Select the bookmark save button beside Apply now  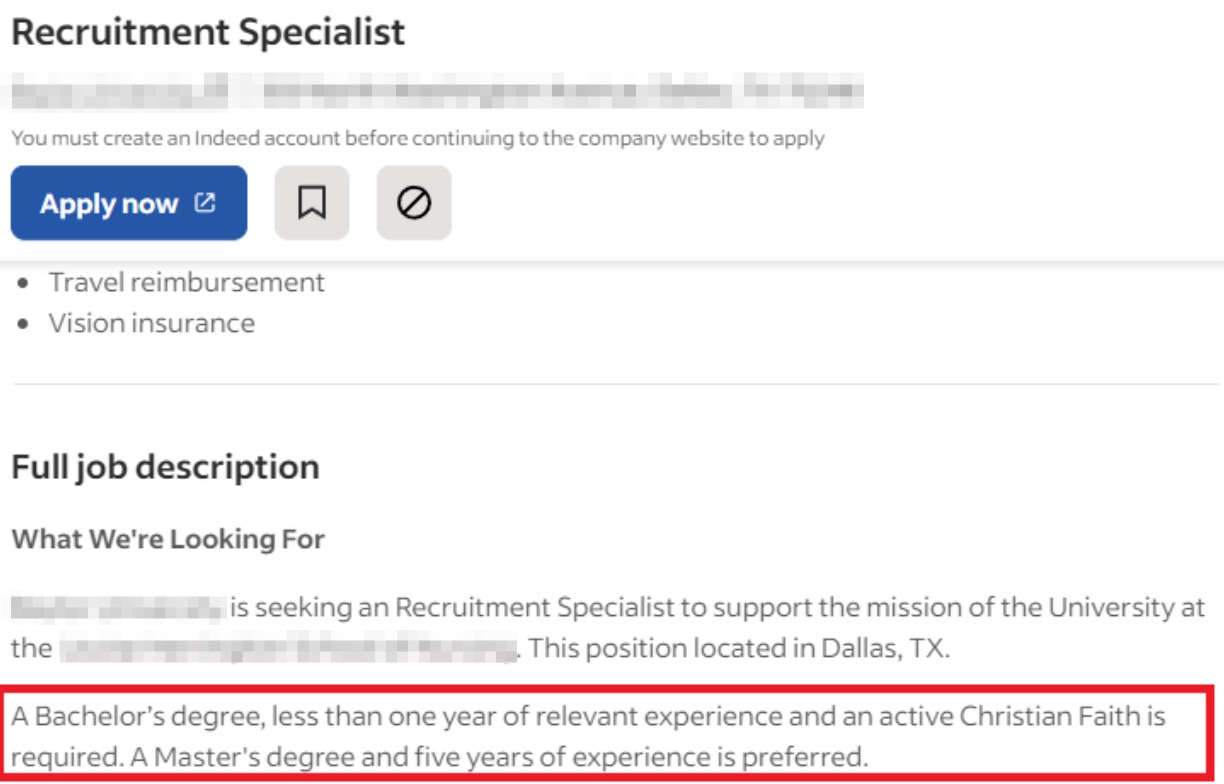point(313,203)
